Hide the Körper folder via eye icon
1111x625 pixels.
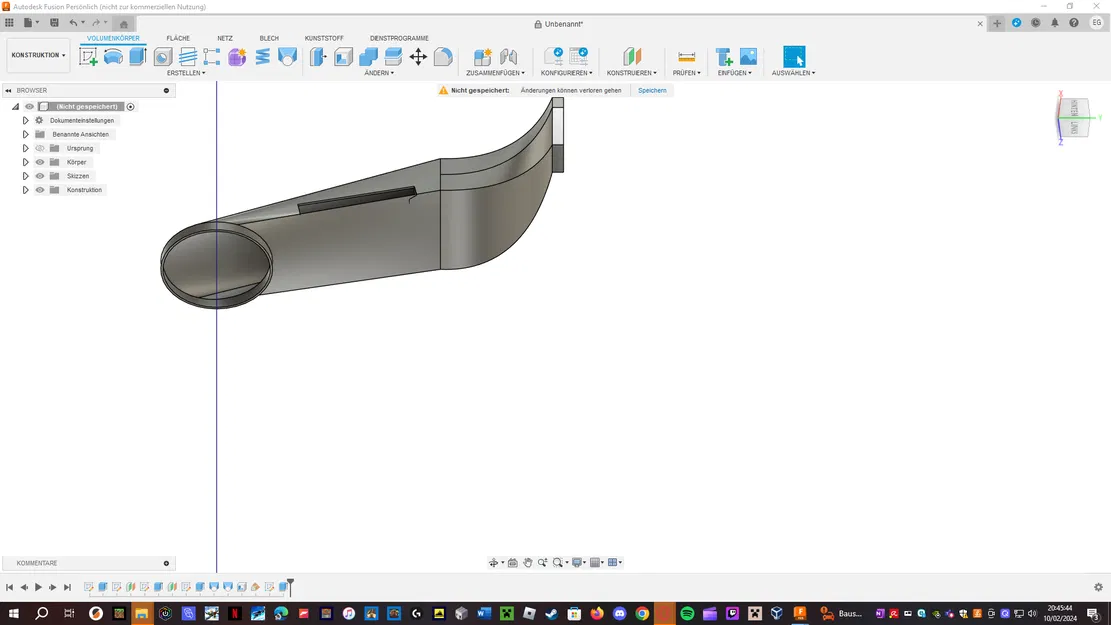click(40, 162)
